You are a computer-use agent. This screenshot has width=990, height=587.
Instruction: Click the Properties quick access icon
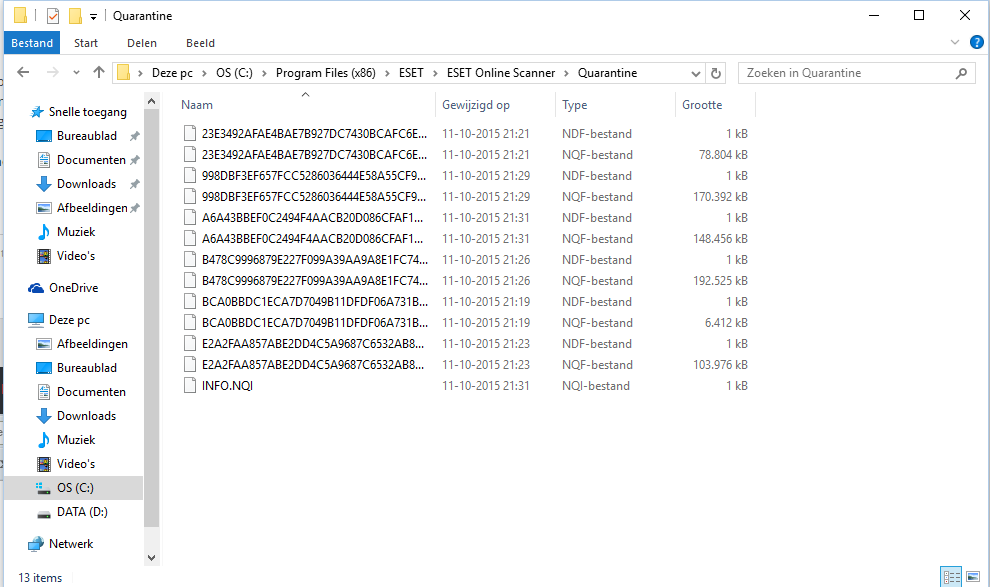[53, 16]
